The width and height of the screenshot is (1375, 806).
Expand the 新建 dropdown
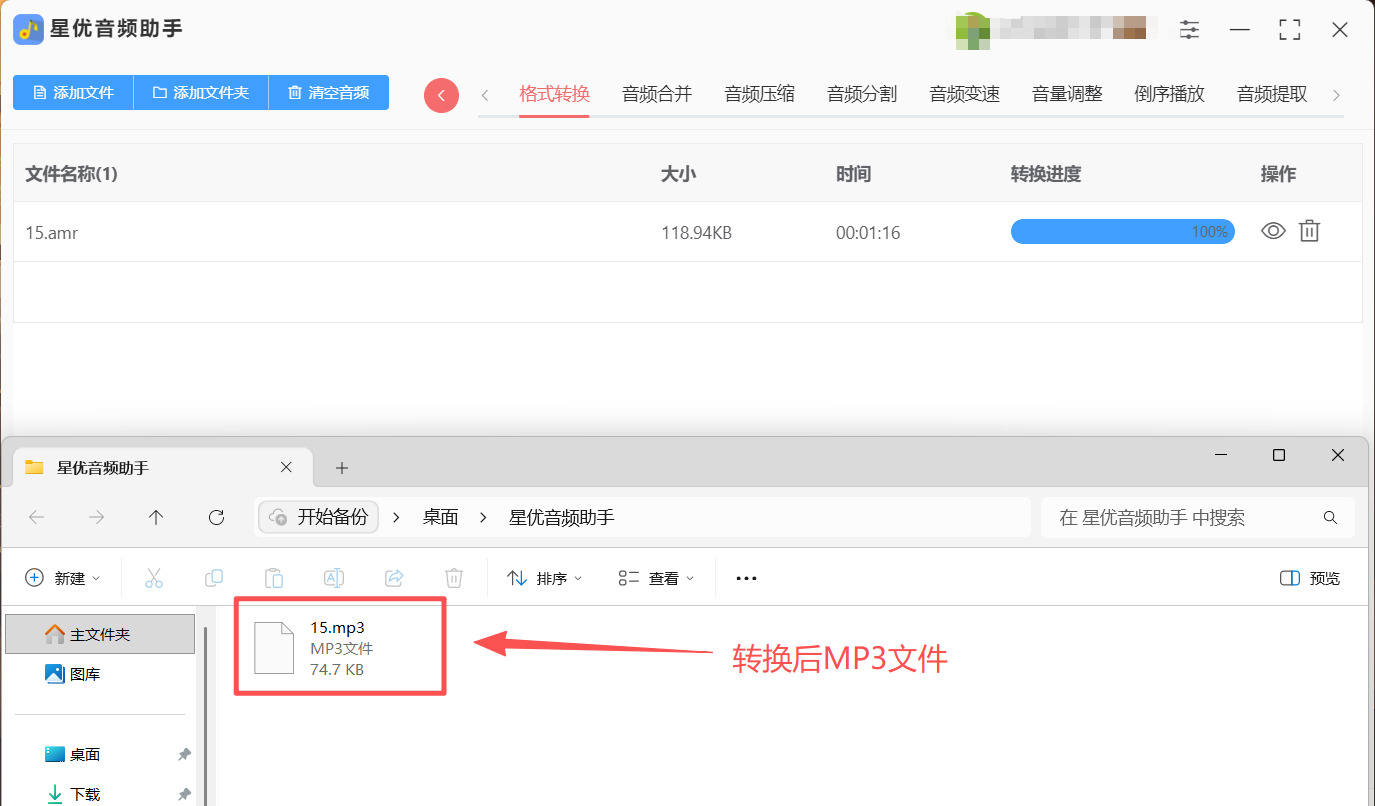pos(63,578)
